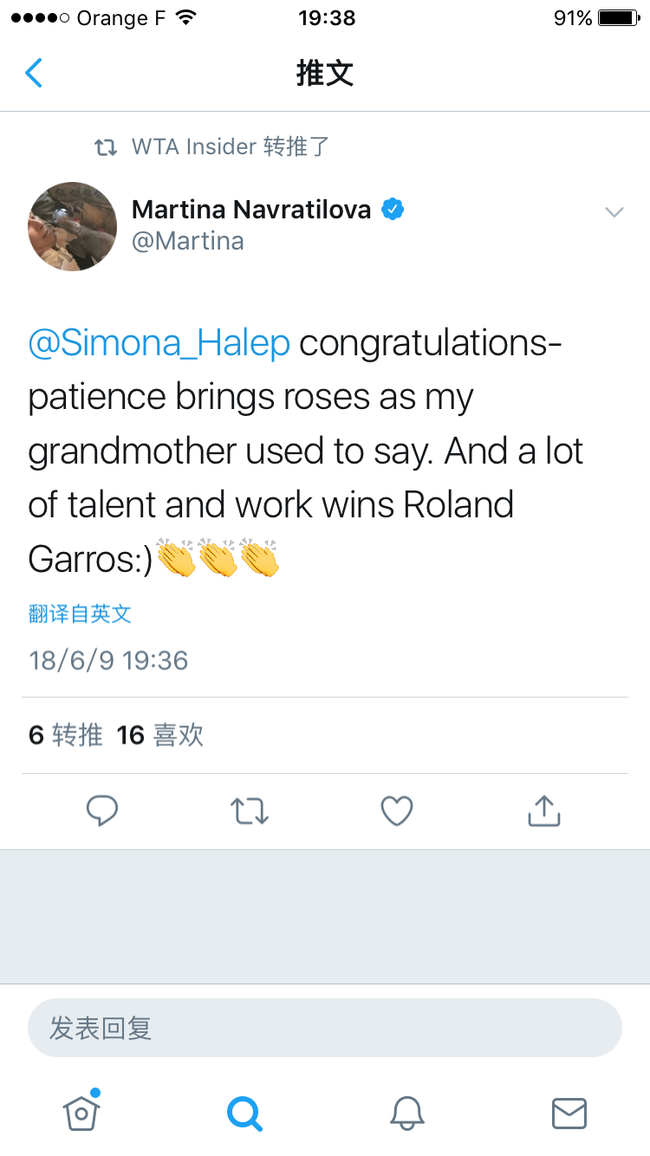Expand the tweet options chevron menu
The width and height of the screenshot is (650, 1156).
[x=614, y=212]
